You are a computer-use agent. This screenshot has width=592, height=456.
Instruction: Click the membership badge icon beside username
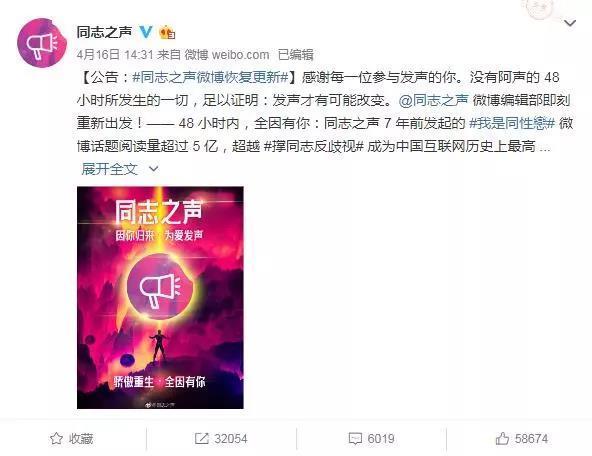167,32
